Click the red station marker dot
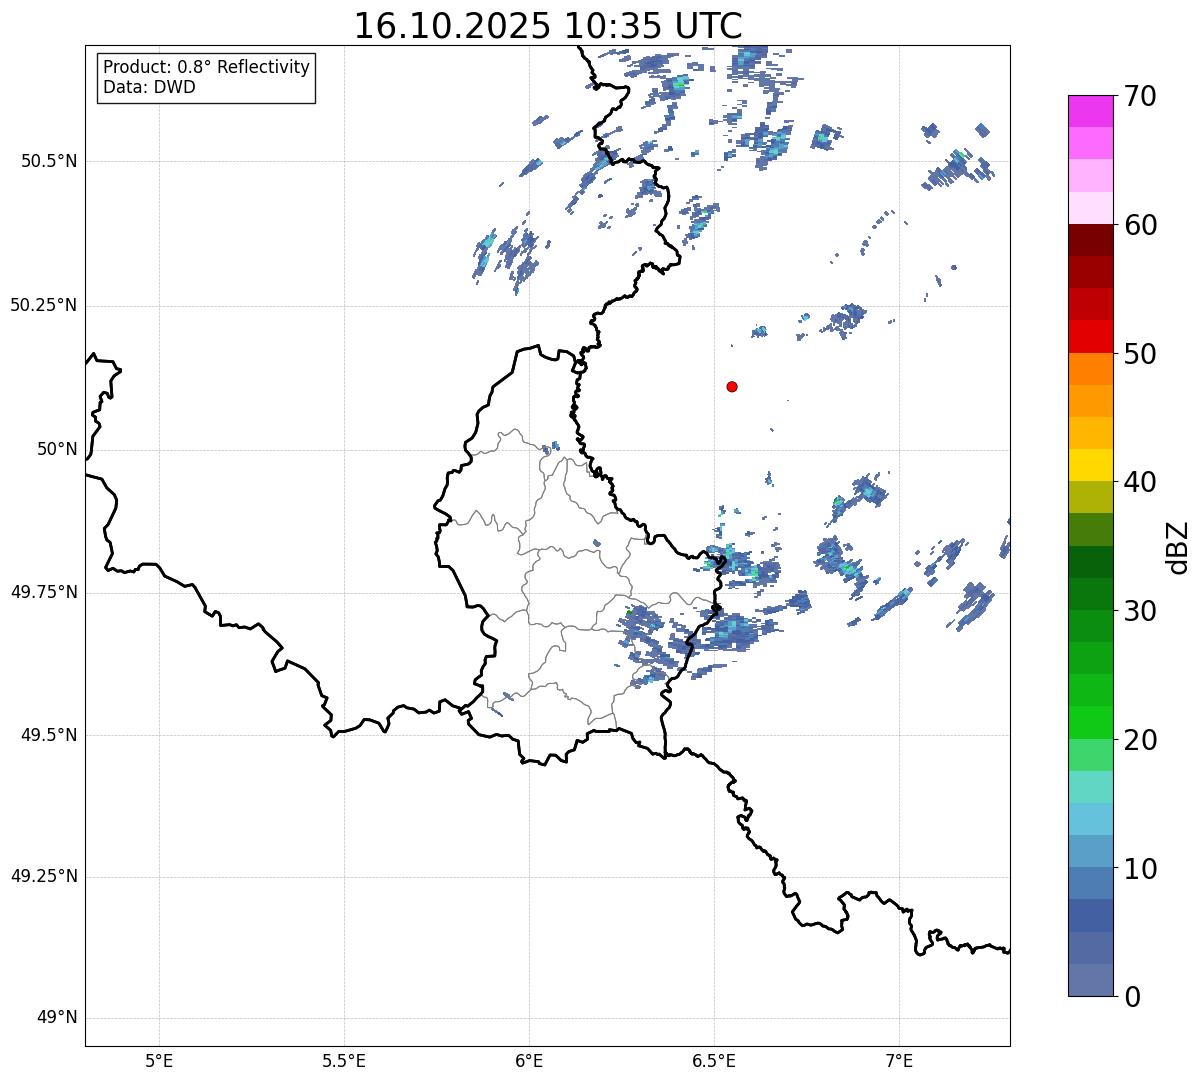The width and height of the screenshot is (1202, 1081). pos(732,387)
